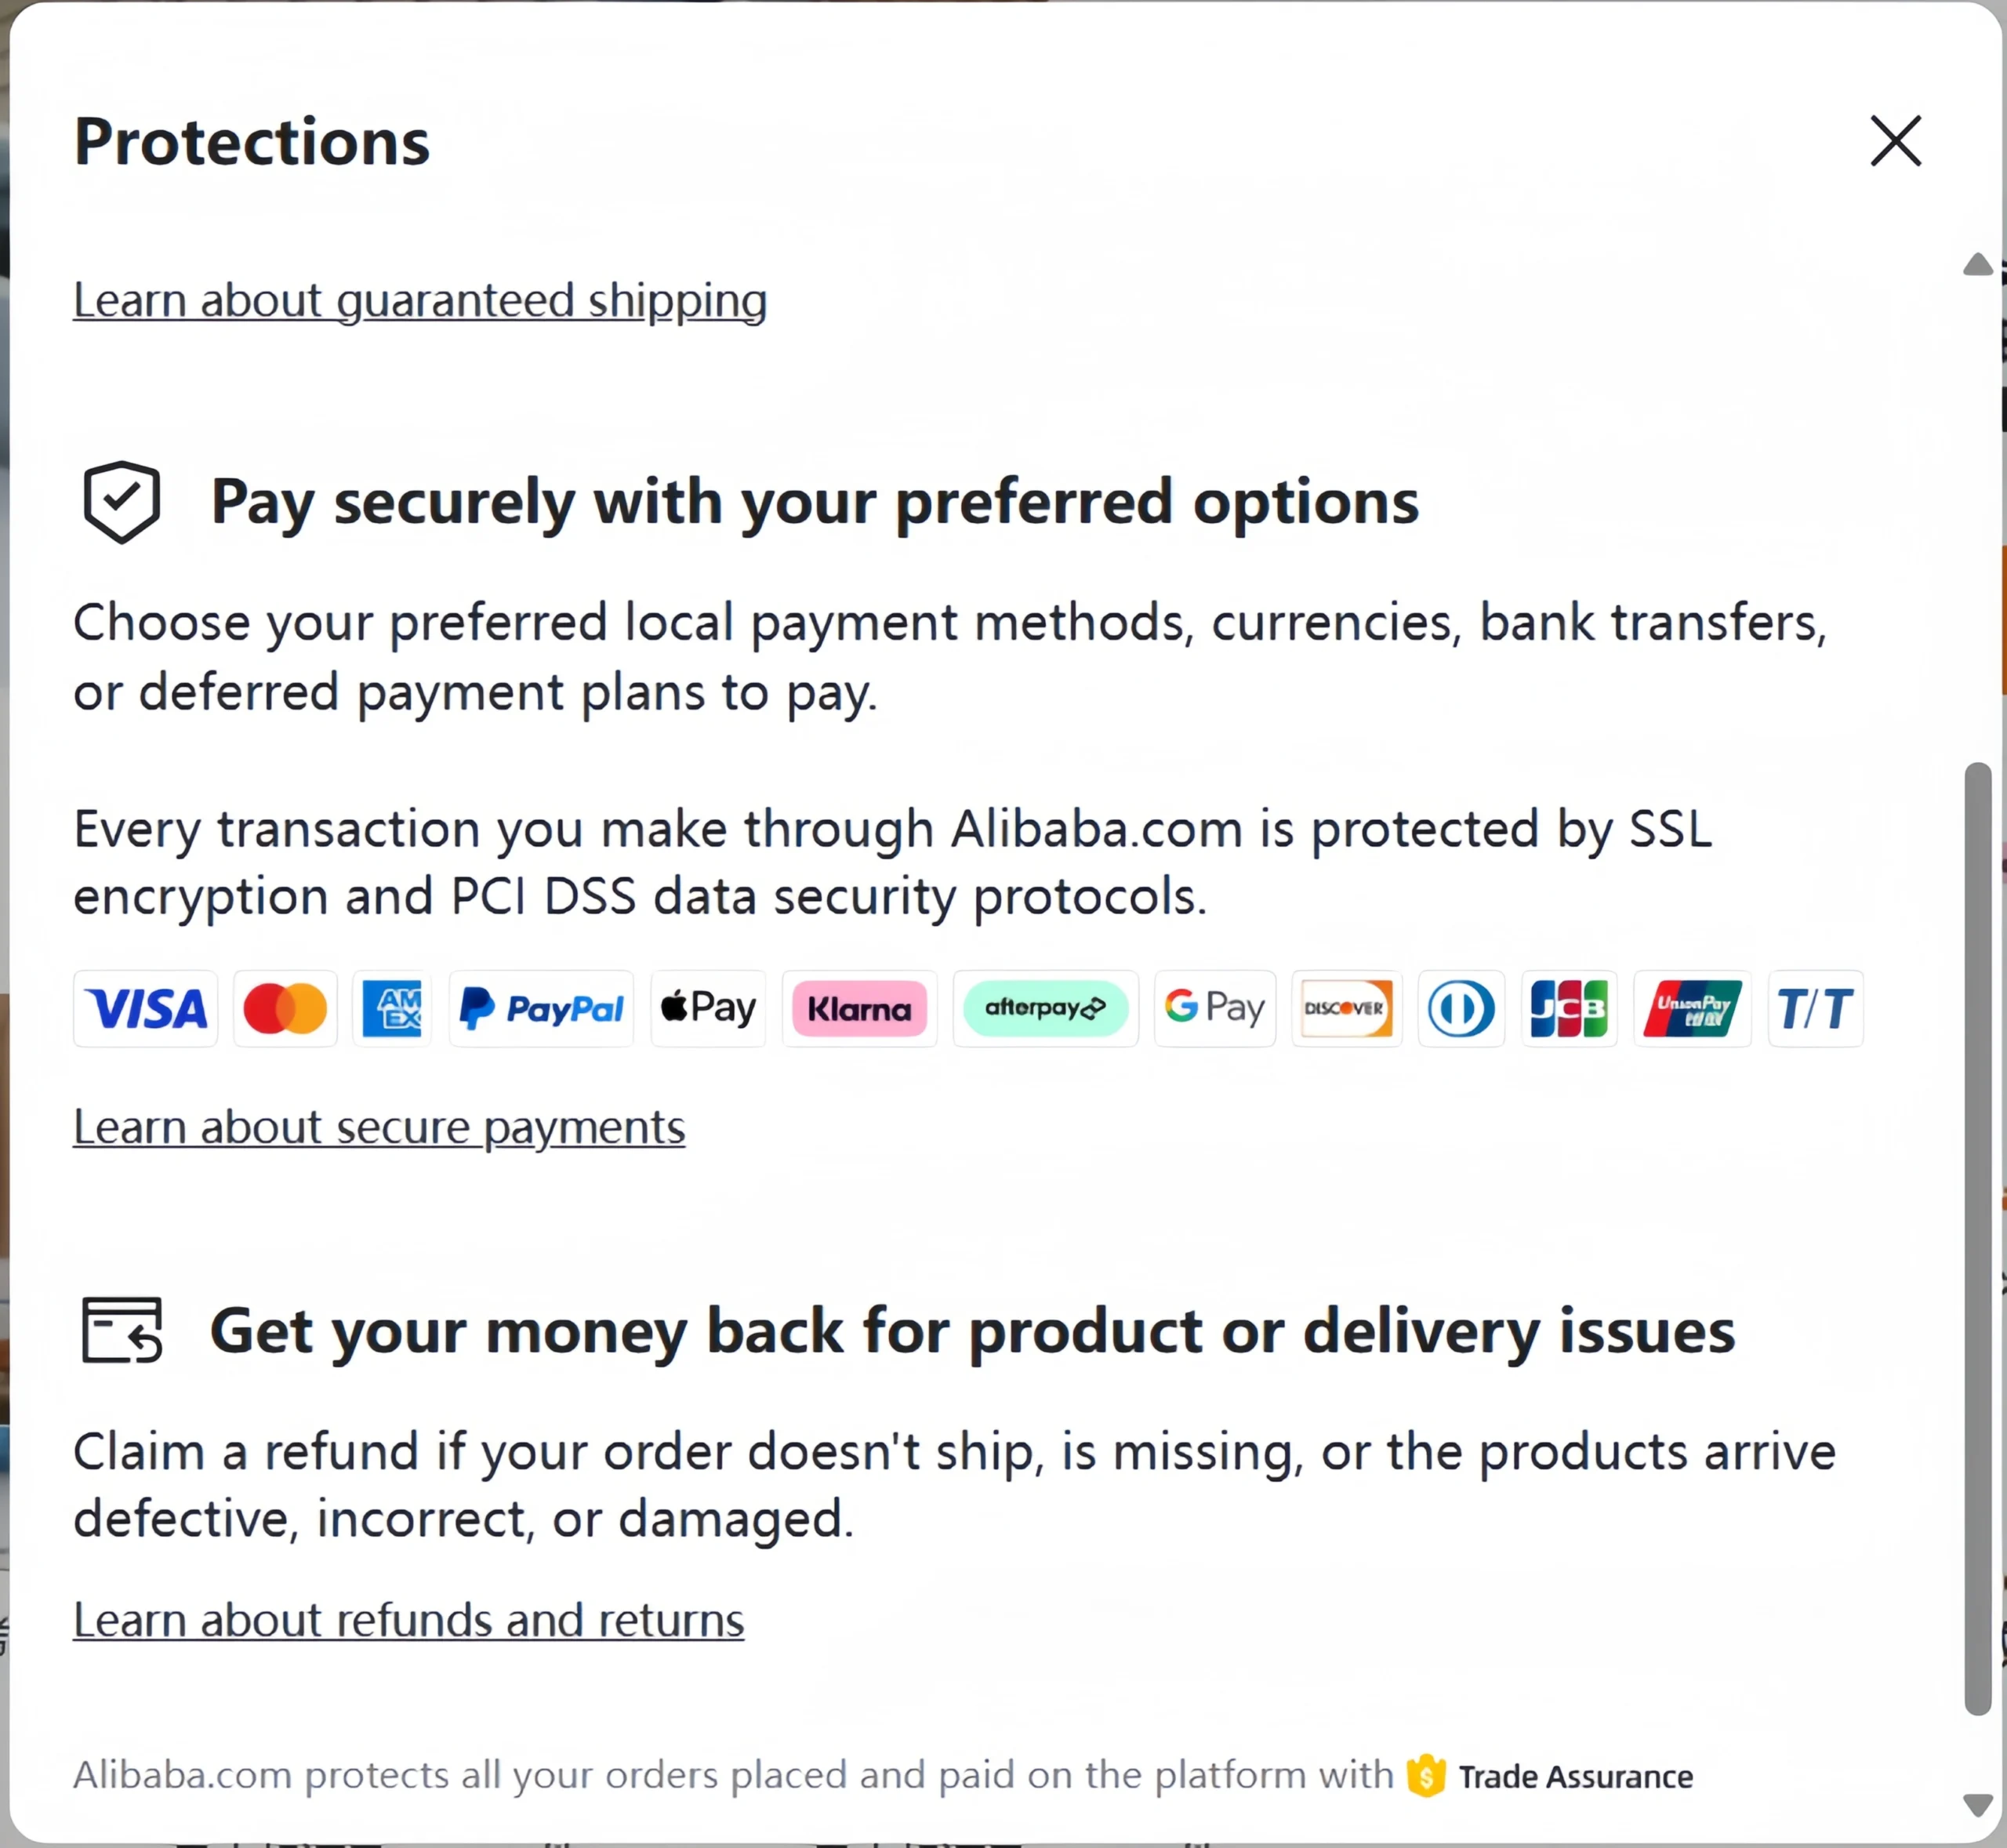
Task: Open Learn about refunds and returns link
Action: coord(409,1620)
